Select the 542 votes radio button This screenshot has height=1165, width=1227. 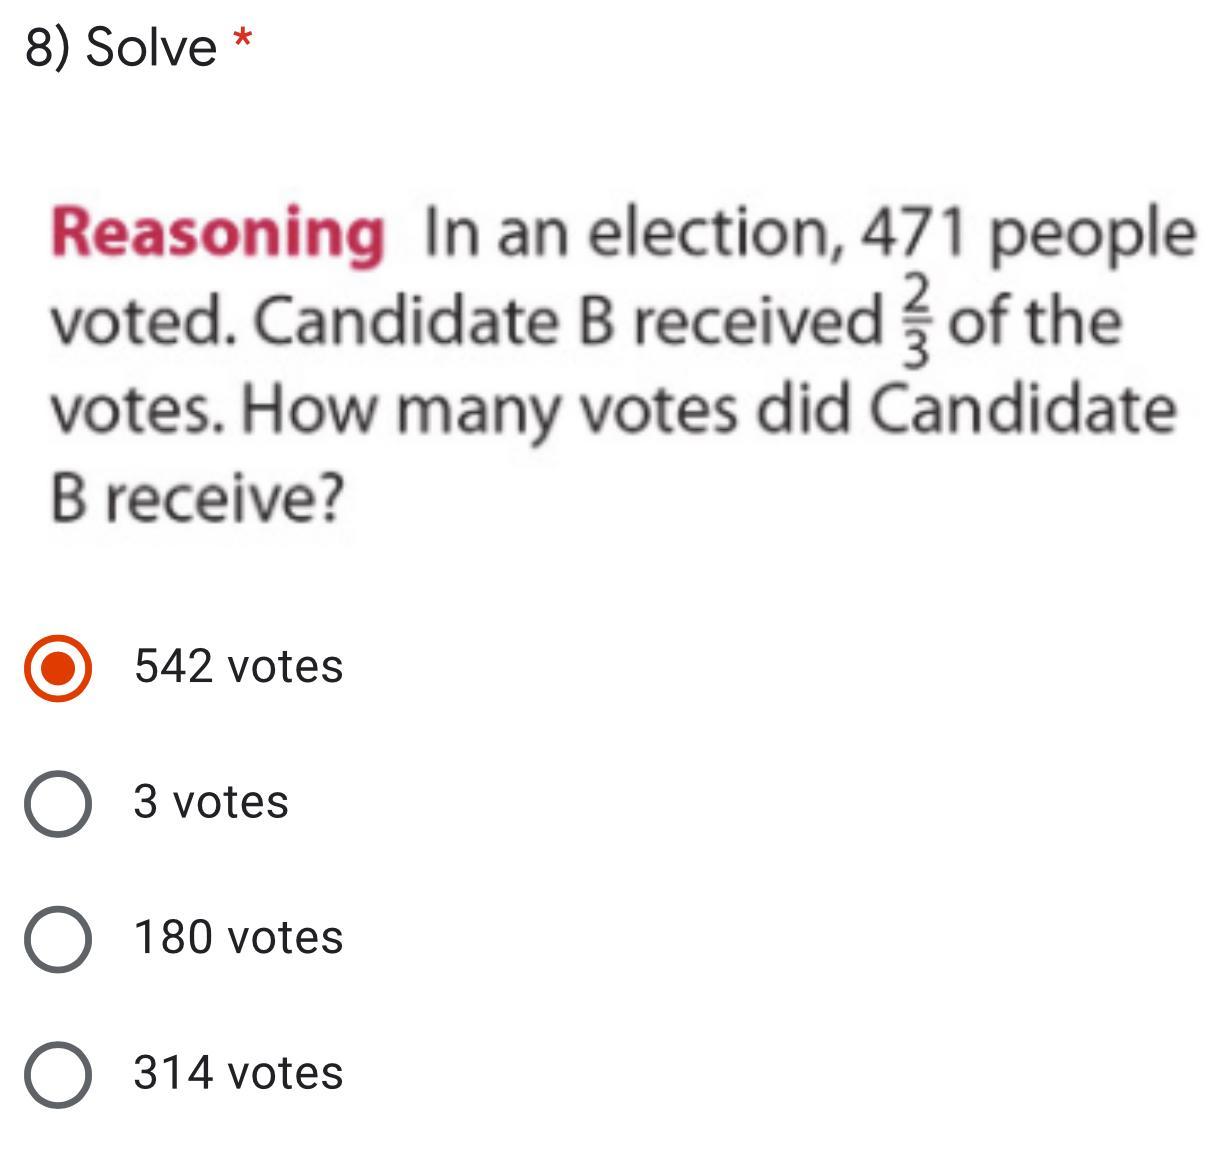point(58,667)
